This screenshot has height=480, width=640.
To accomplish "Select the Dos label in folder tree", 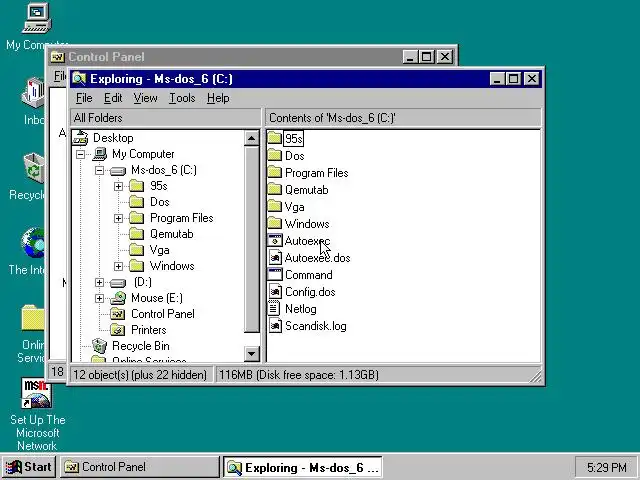I will 160,202.
